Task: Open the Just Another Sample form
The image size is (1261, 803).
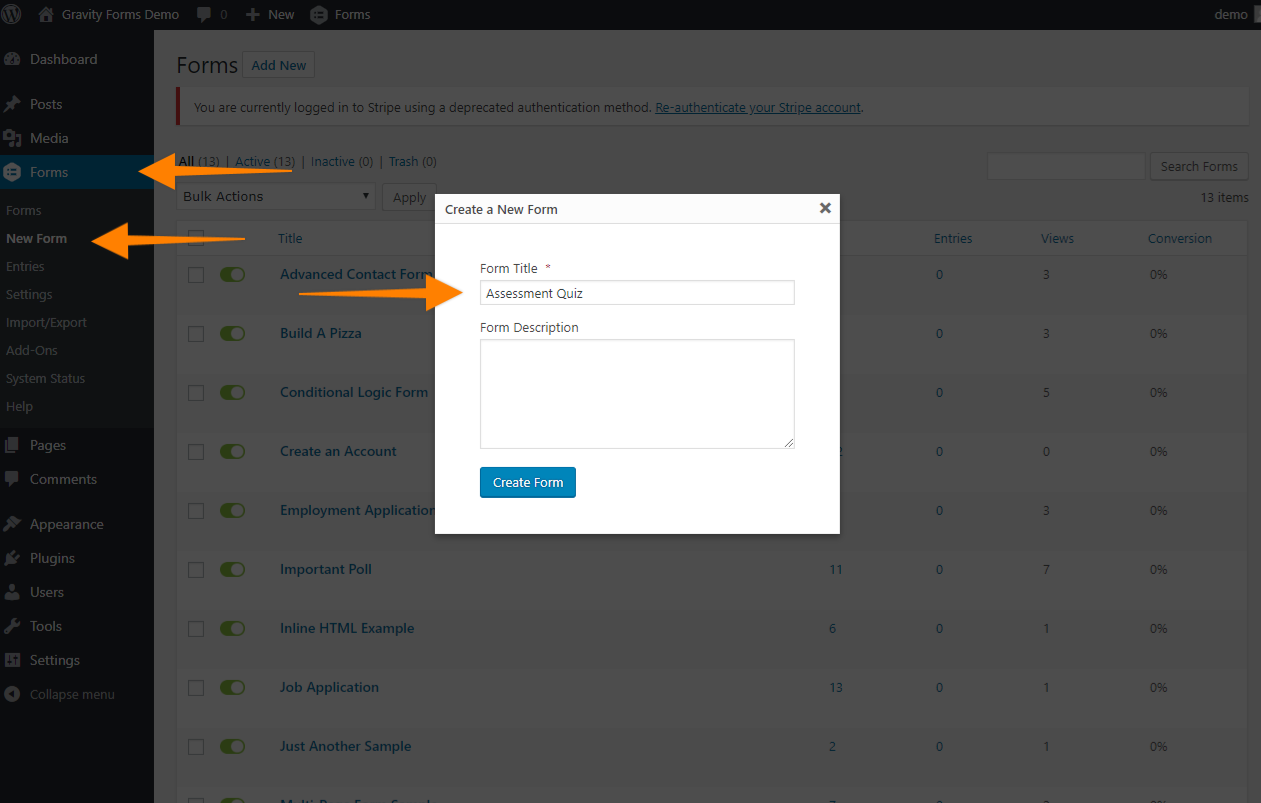Action: pyautogui.click(x=345, y=746)
